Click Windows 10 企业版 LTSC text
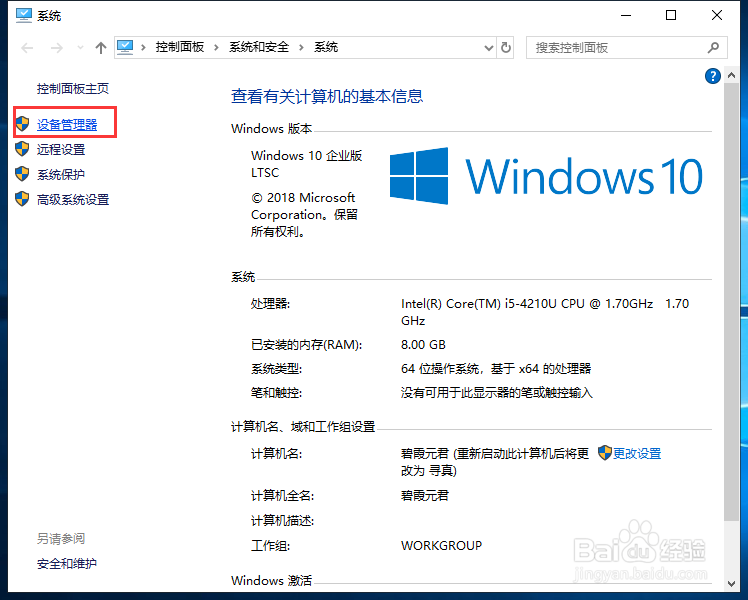Screen dimensions: 748x600 307,164
